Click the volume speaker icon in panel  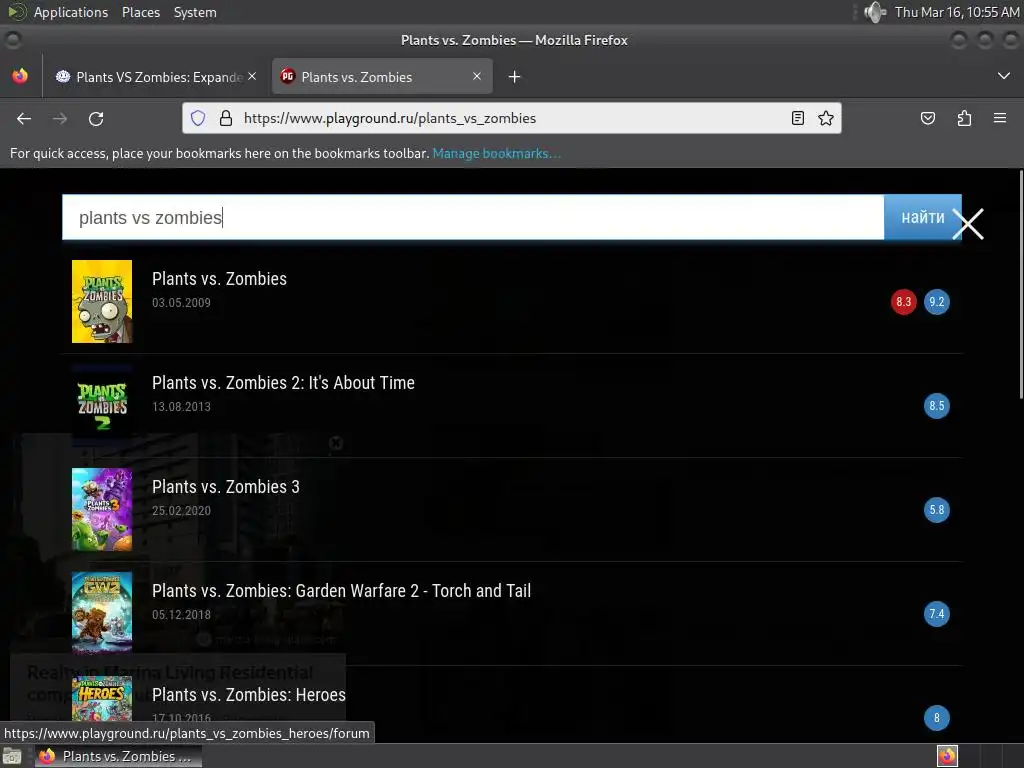875,12
